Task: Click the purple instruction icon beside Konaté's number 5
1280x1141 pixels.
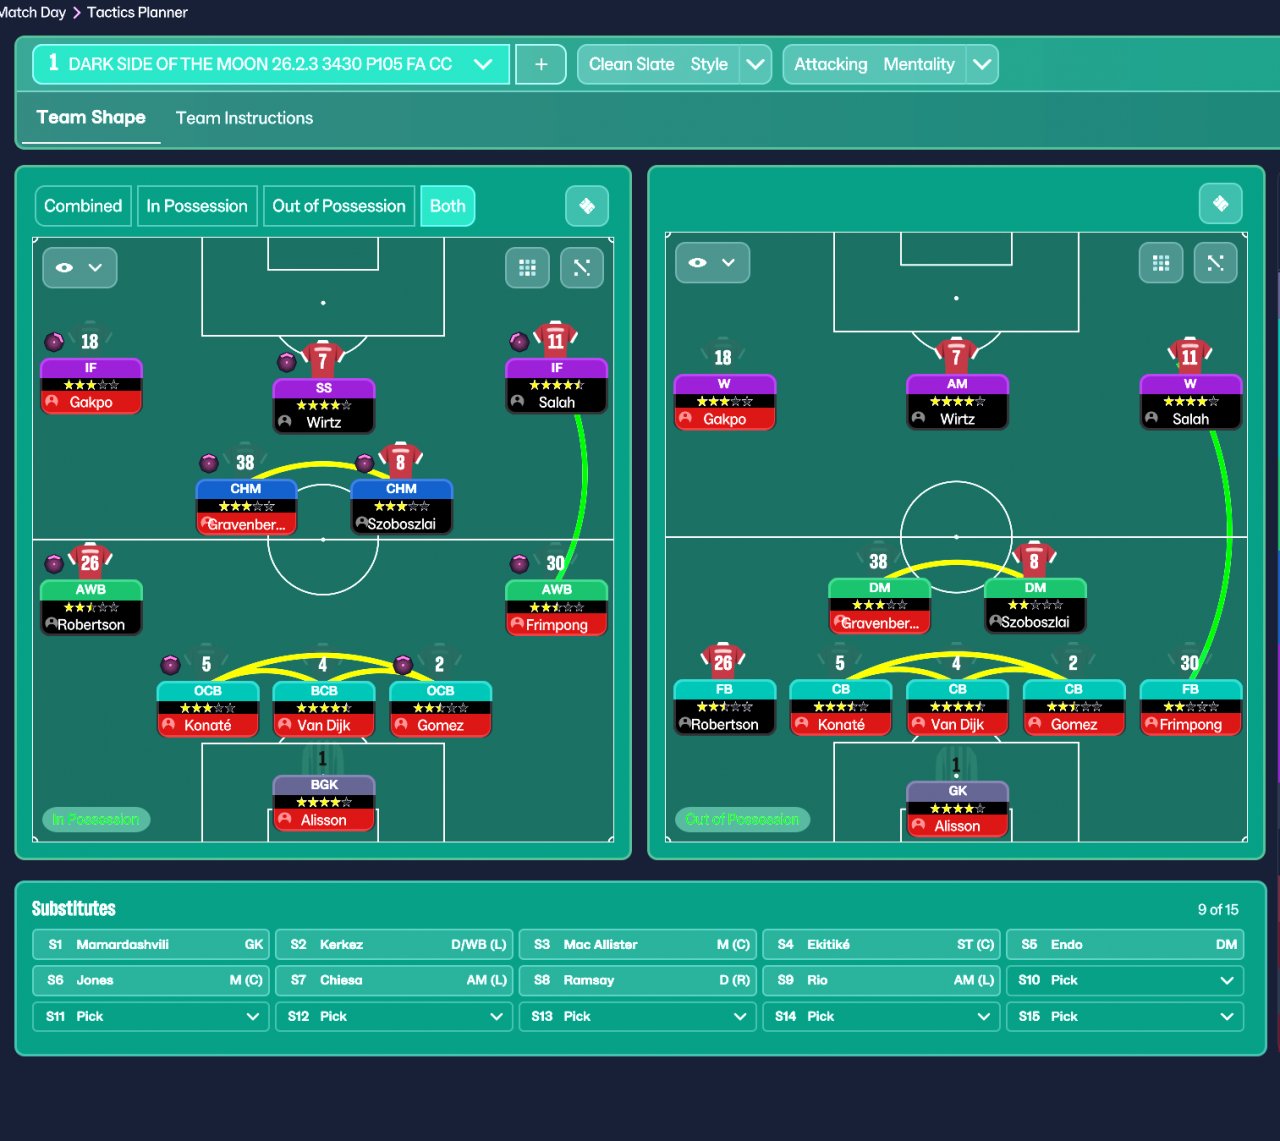Action: [171, 664]
